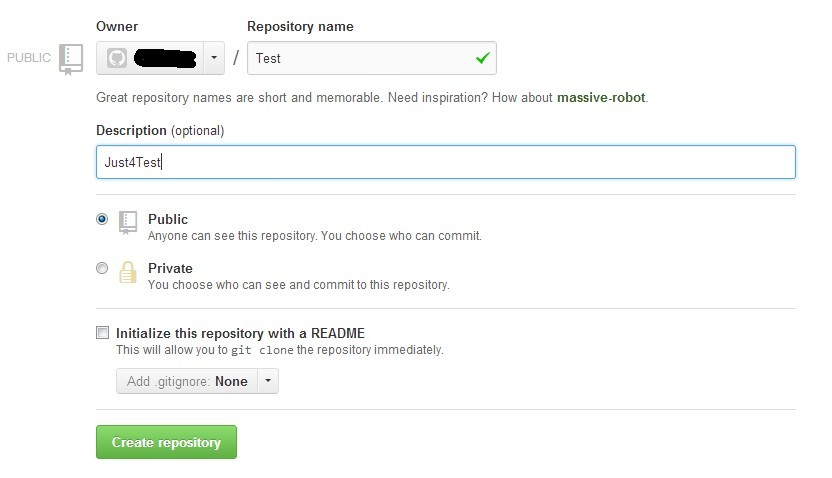832x478 pixels.
Task: Click the GitHub avatar icon in Owner
Action: (117, 58)
